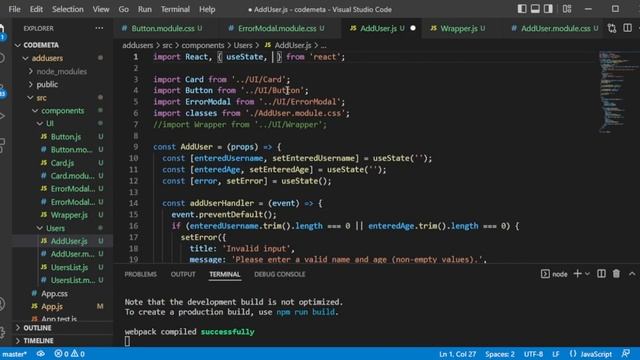Open the launch profile dropdown beside plus
640x360 pixels.
[x=587, y=274]
